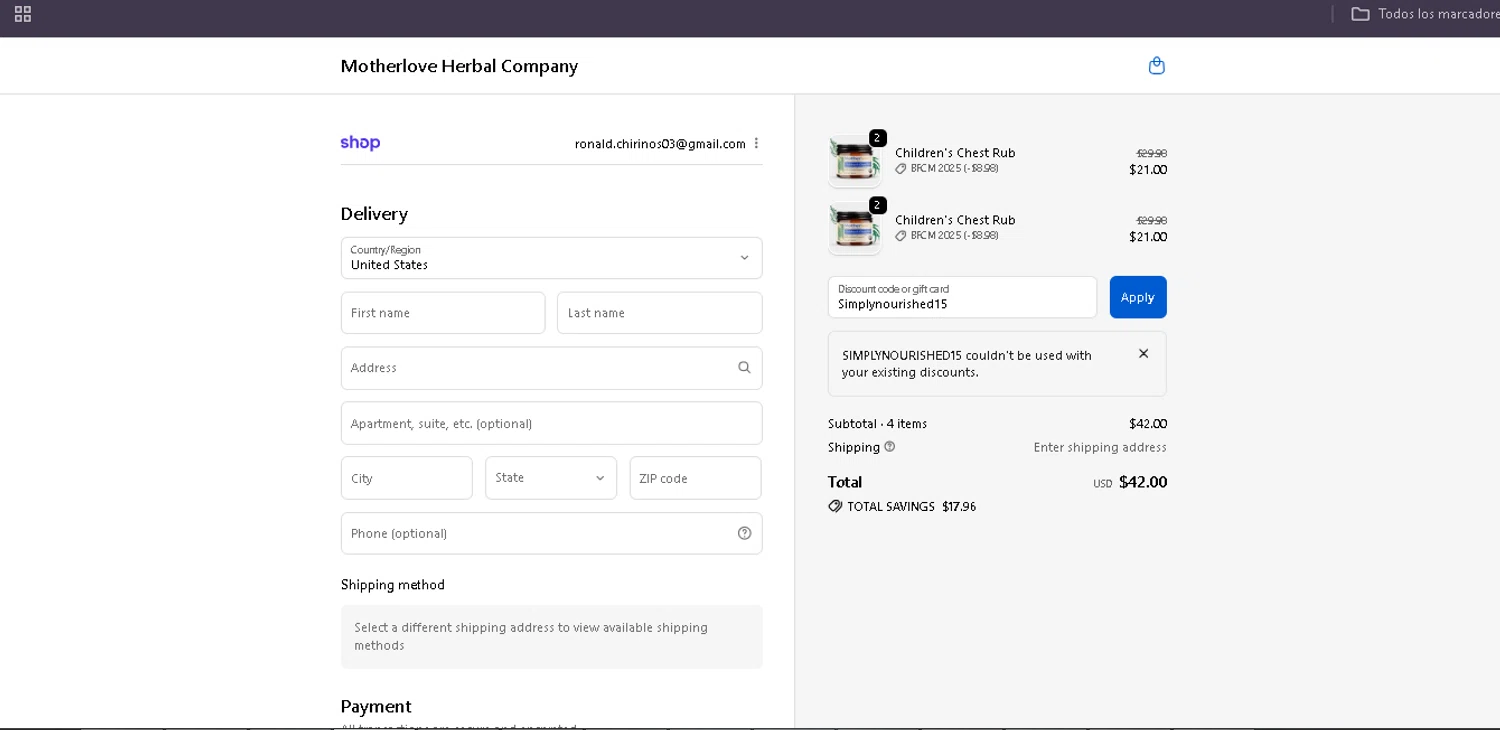1500x730 pixels.
Task: Focus the Phone (optional) field
Action: pyautogui.click(x=551, y=533)
